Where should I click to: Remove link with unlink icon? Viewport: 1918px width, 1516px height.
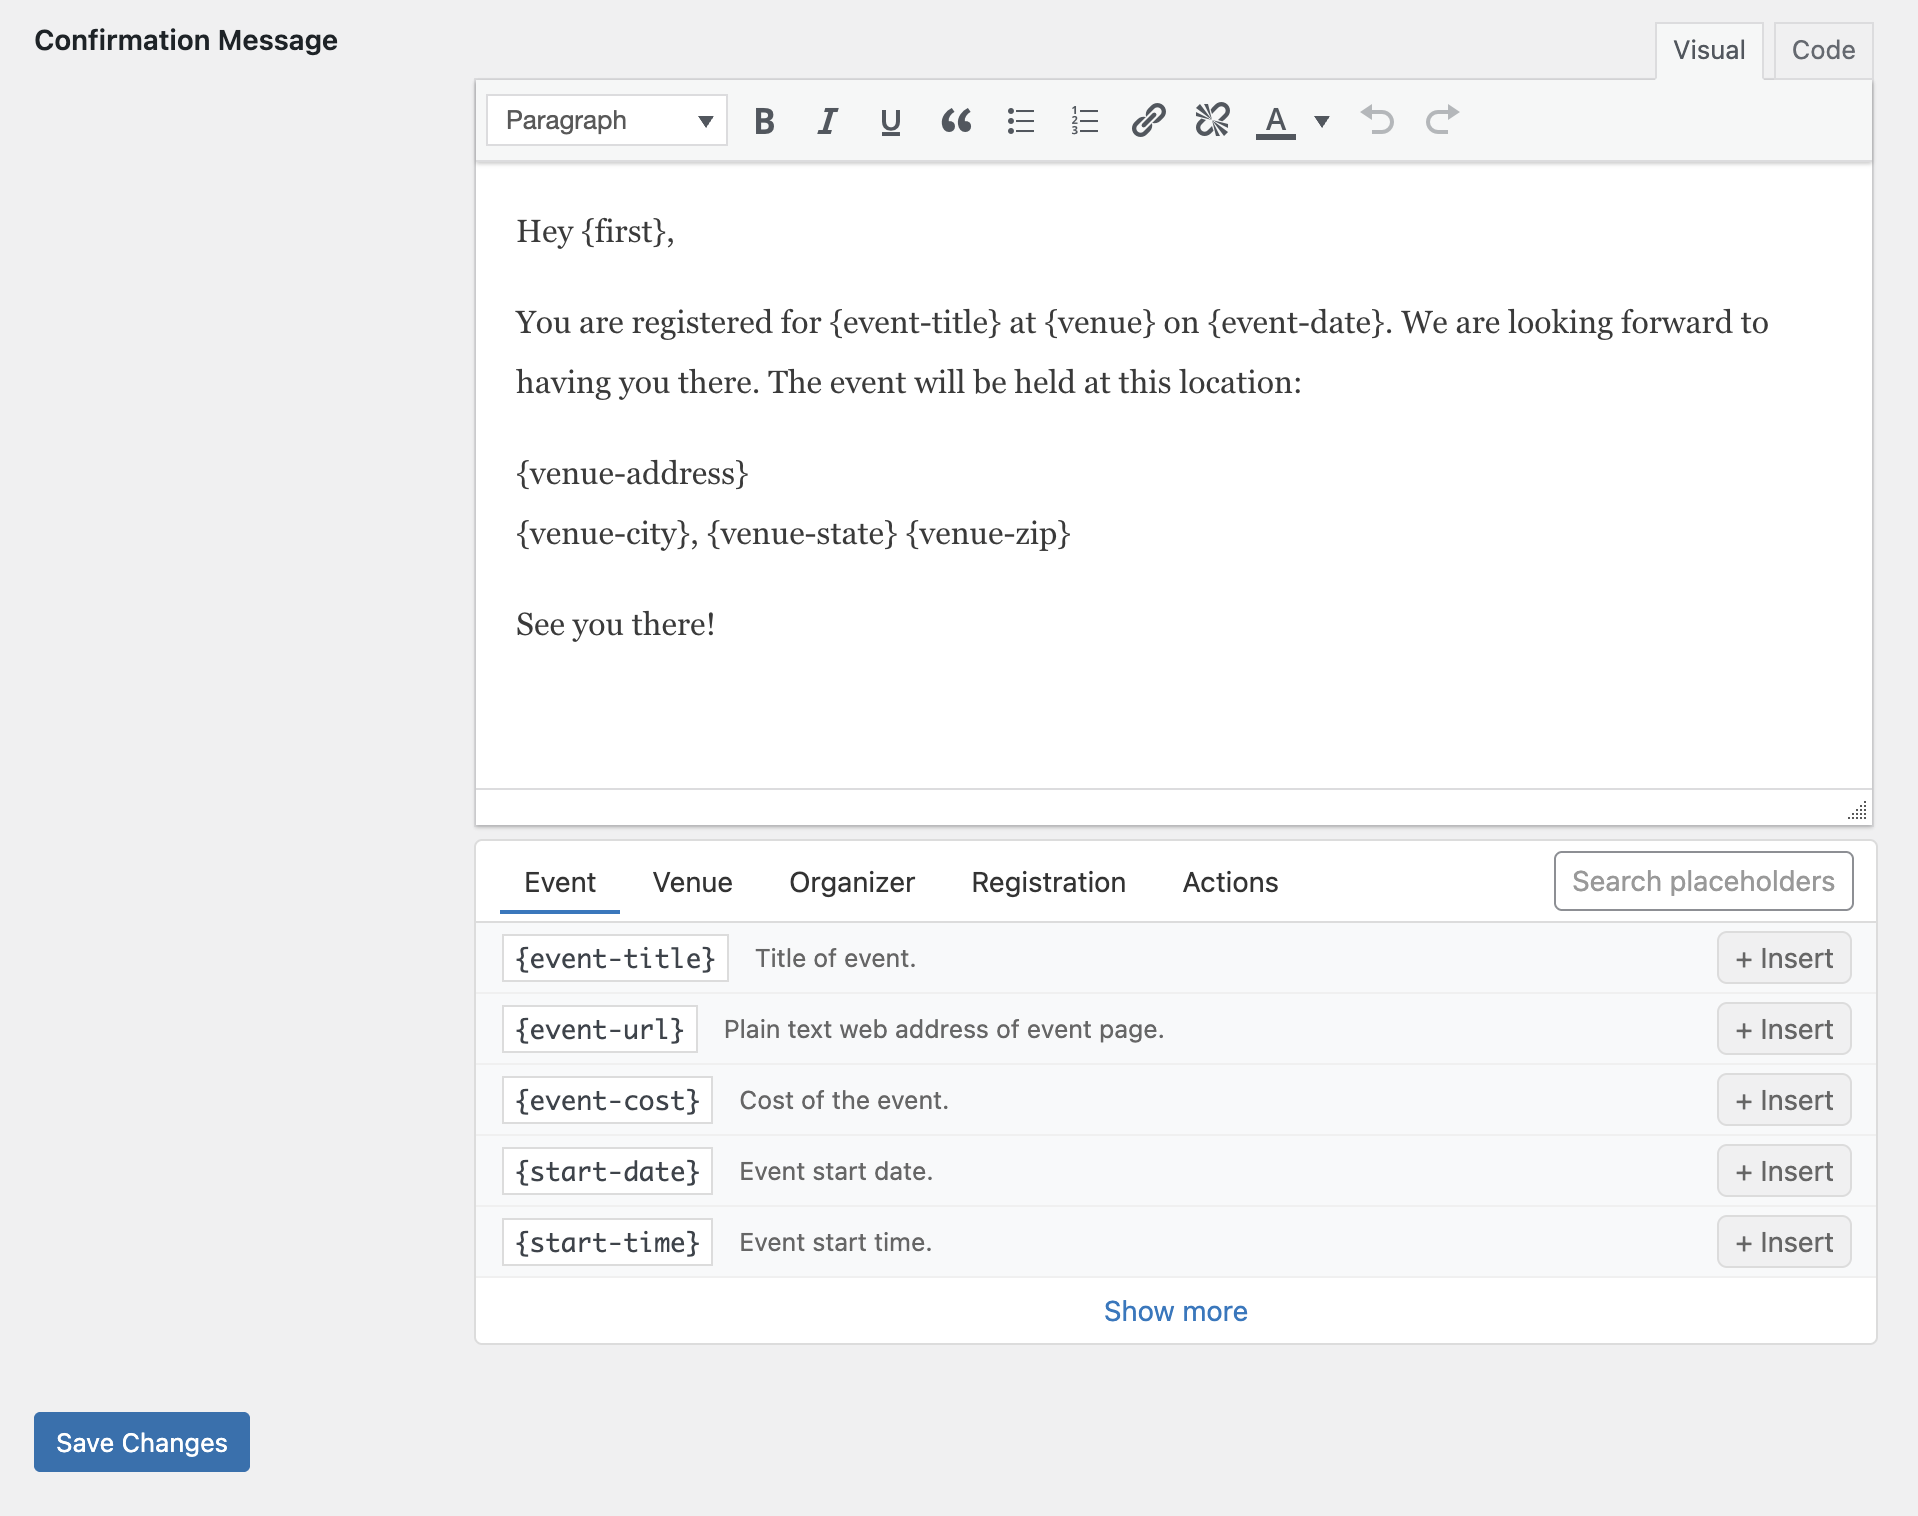click(x=1212, y=121)
